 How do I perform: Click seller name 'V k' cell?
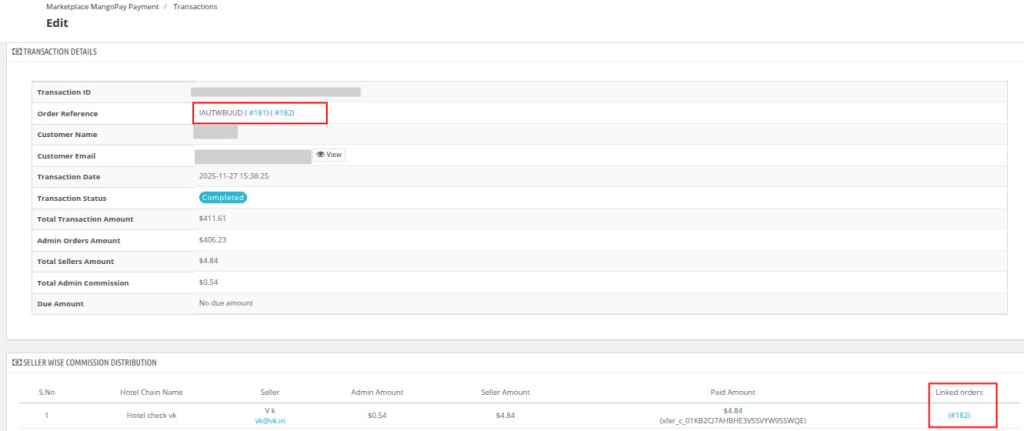coord(270,410)
